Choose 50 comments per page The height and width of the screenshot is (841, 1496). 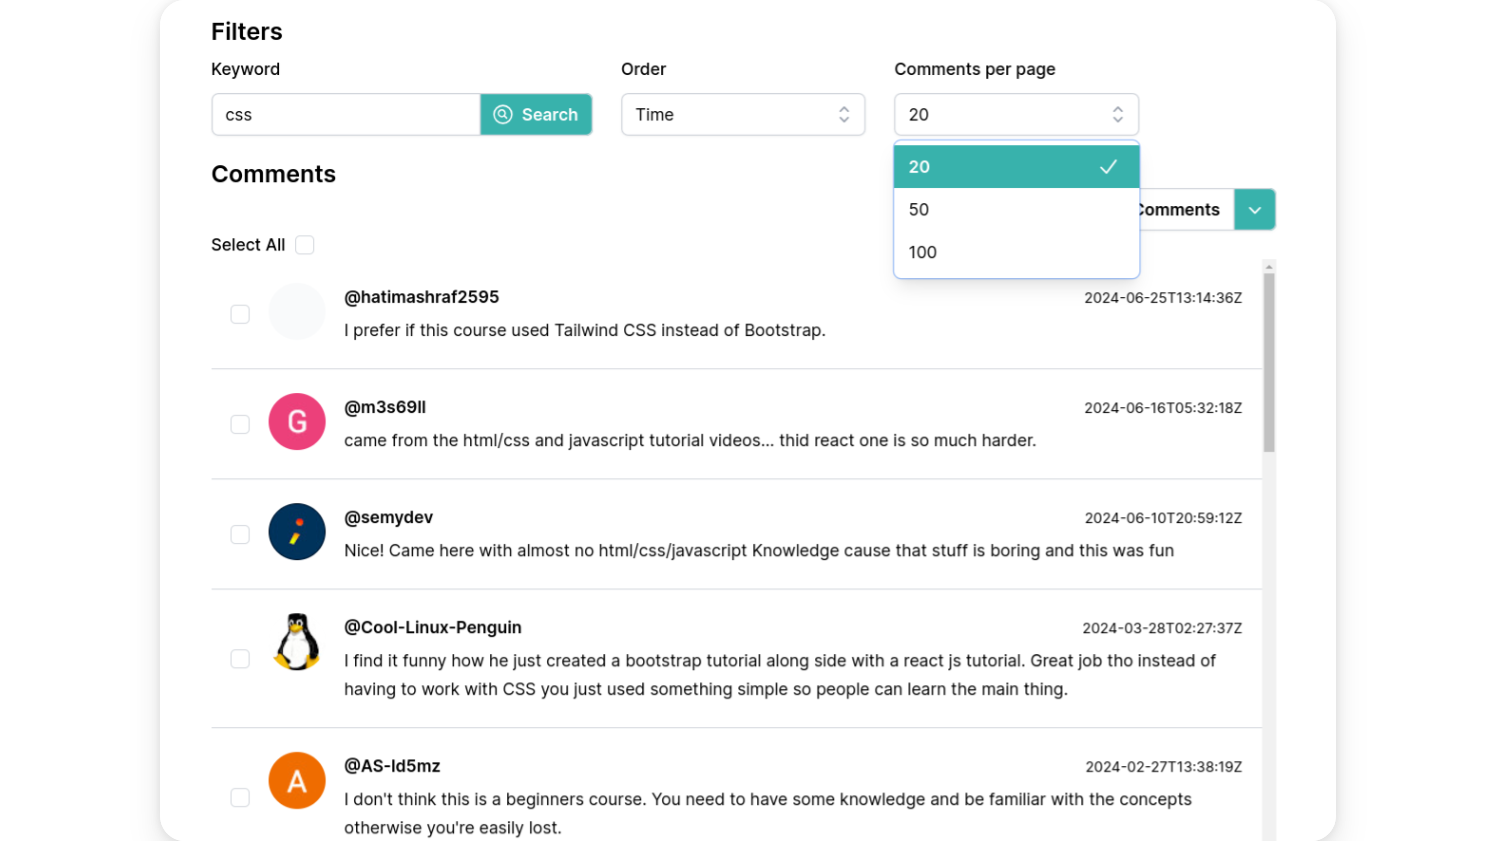1015,210
